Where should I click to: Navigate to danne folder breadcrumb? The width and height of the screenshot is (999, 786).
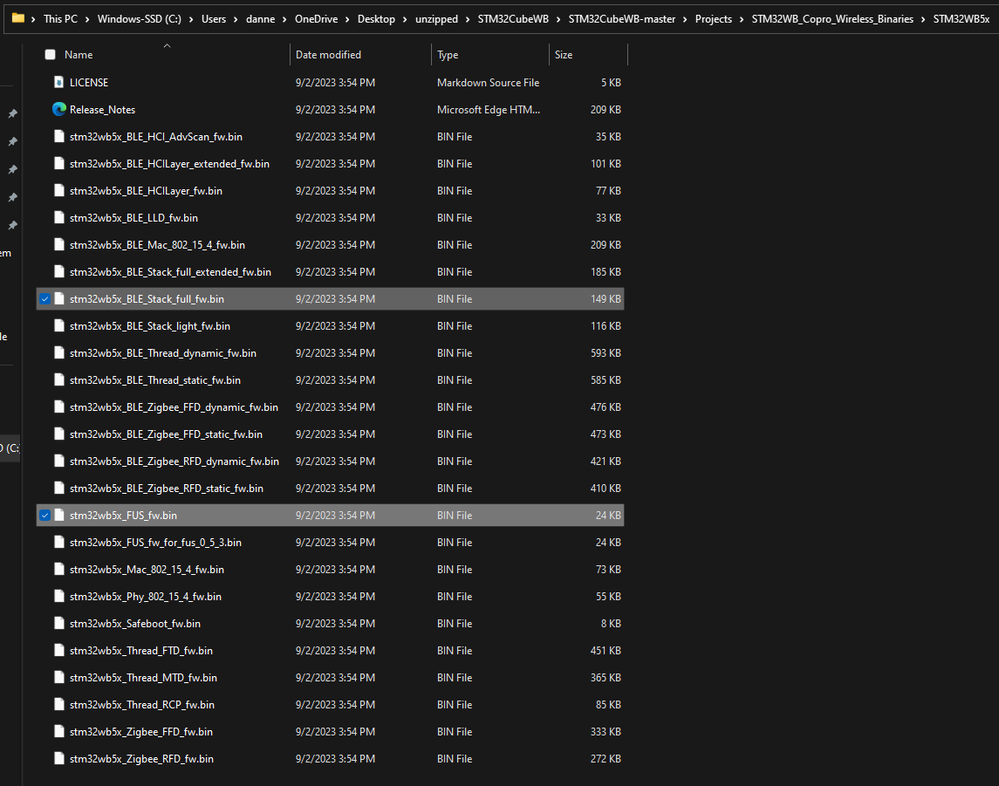pos(261,19)
